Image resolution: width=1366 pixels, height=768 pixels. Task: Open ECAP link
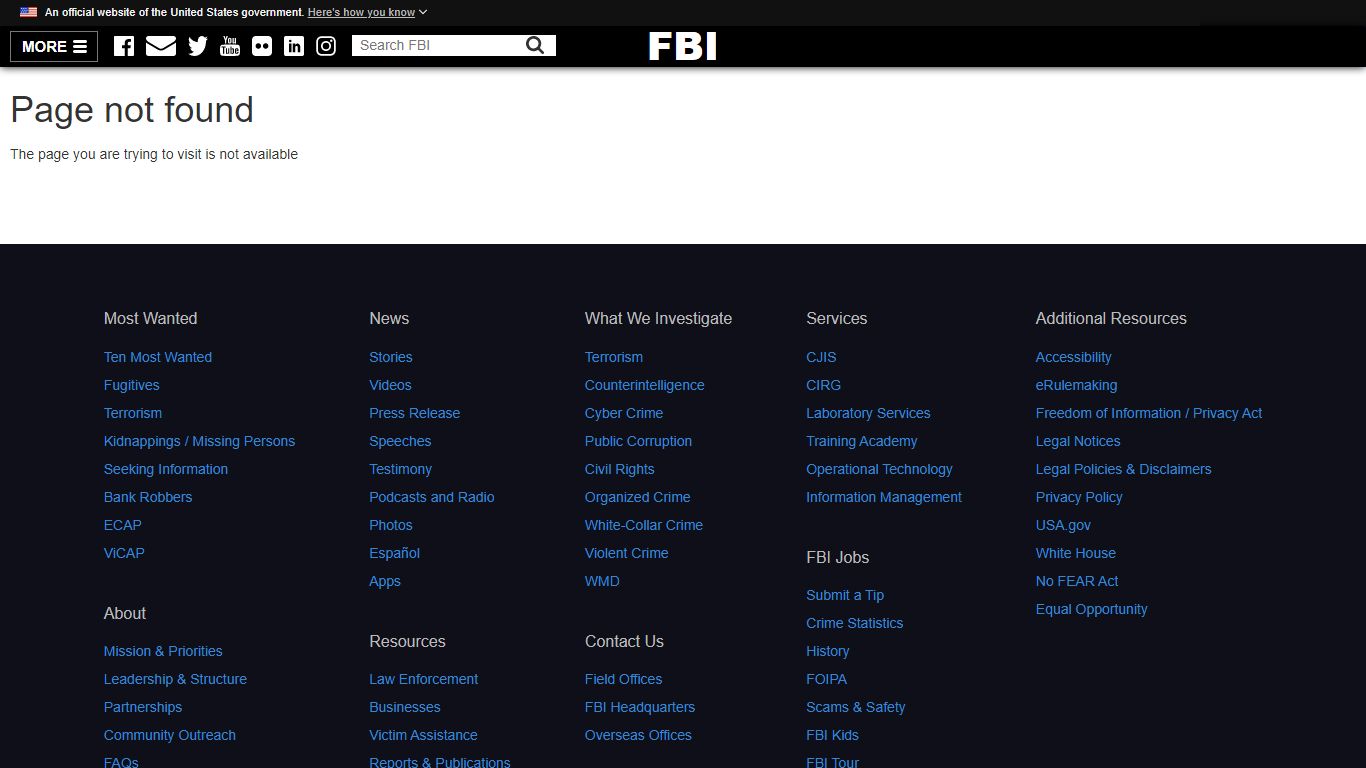[123, 525]
